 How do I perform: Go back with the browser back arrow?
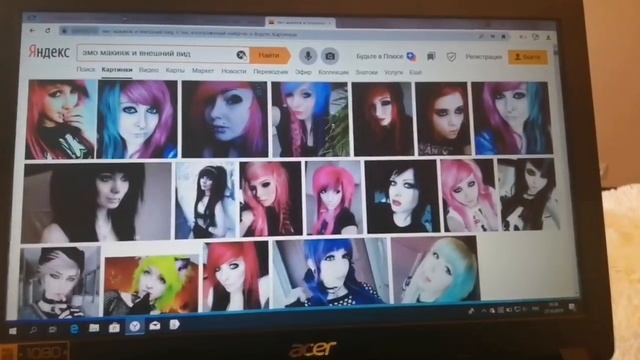click(32, 30)
